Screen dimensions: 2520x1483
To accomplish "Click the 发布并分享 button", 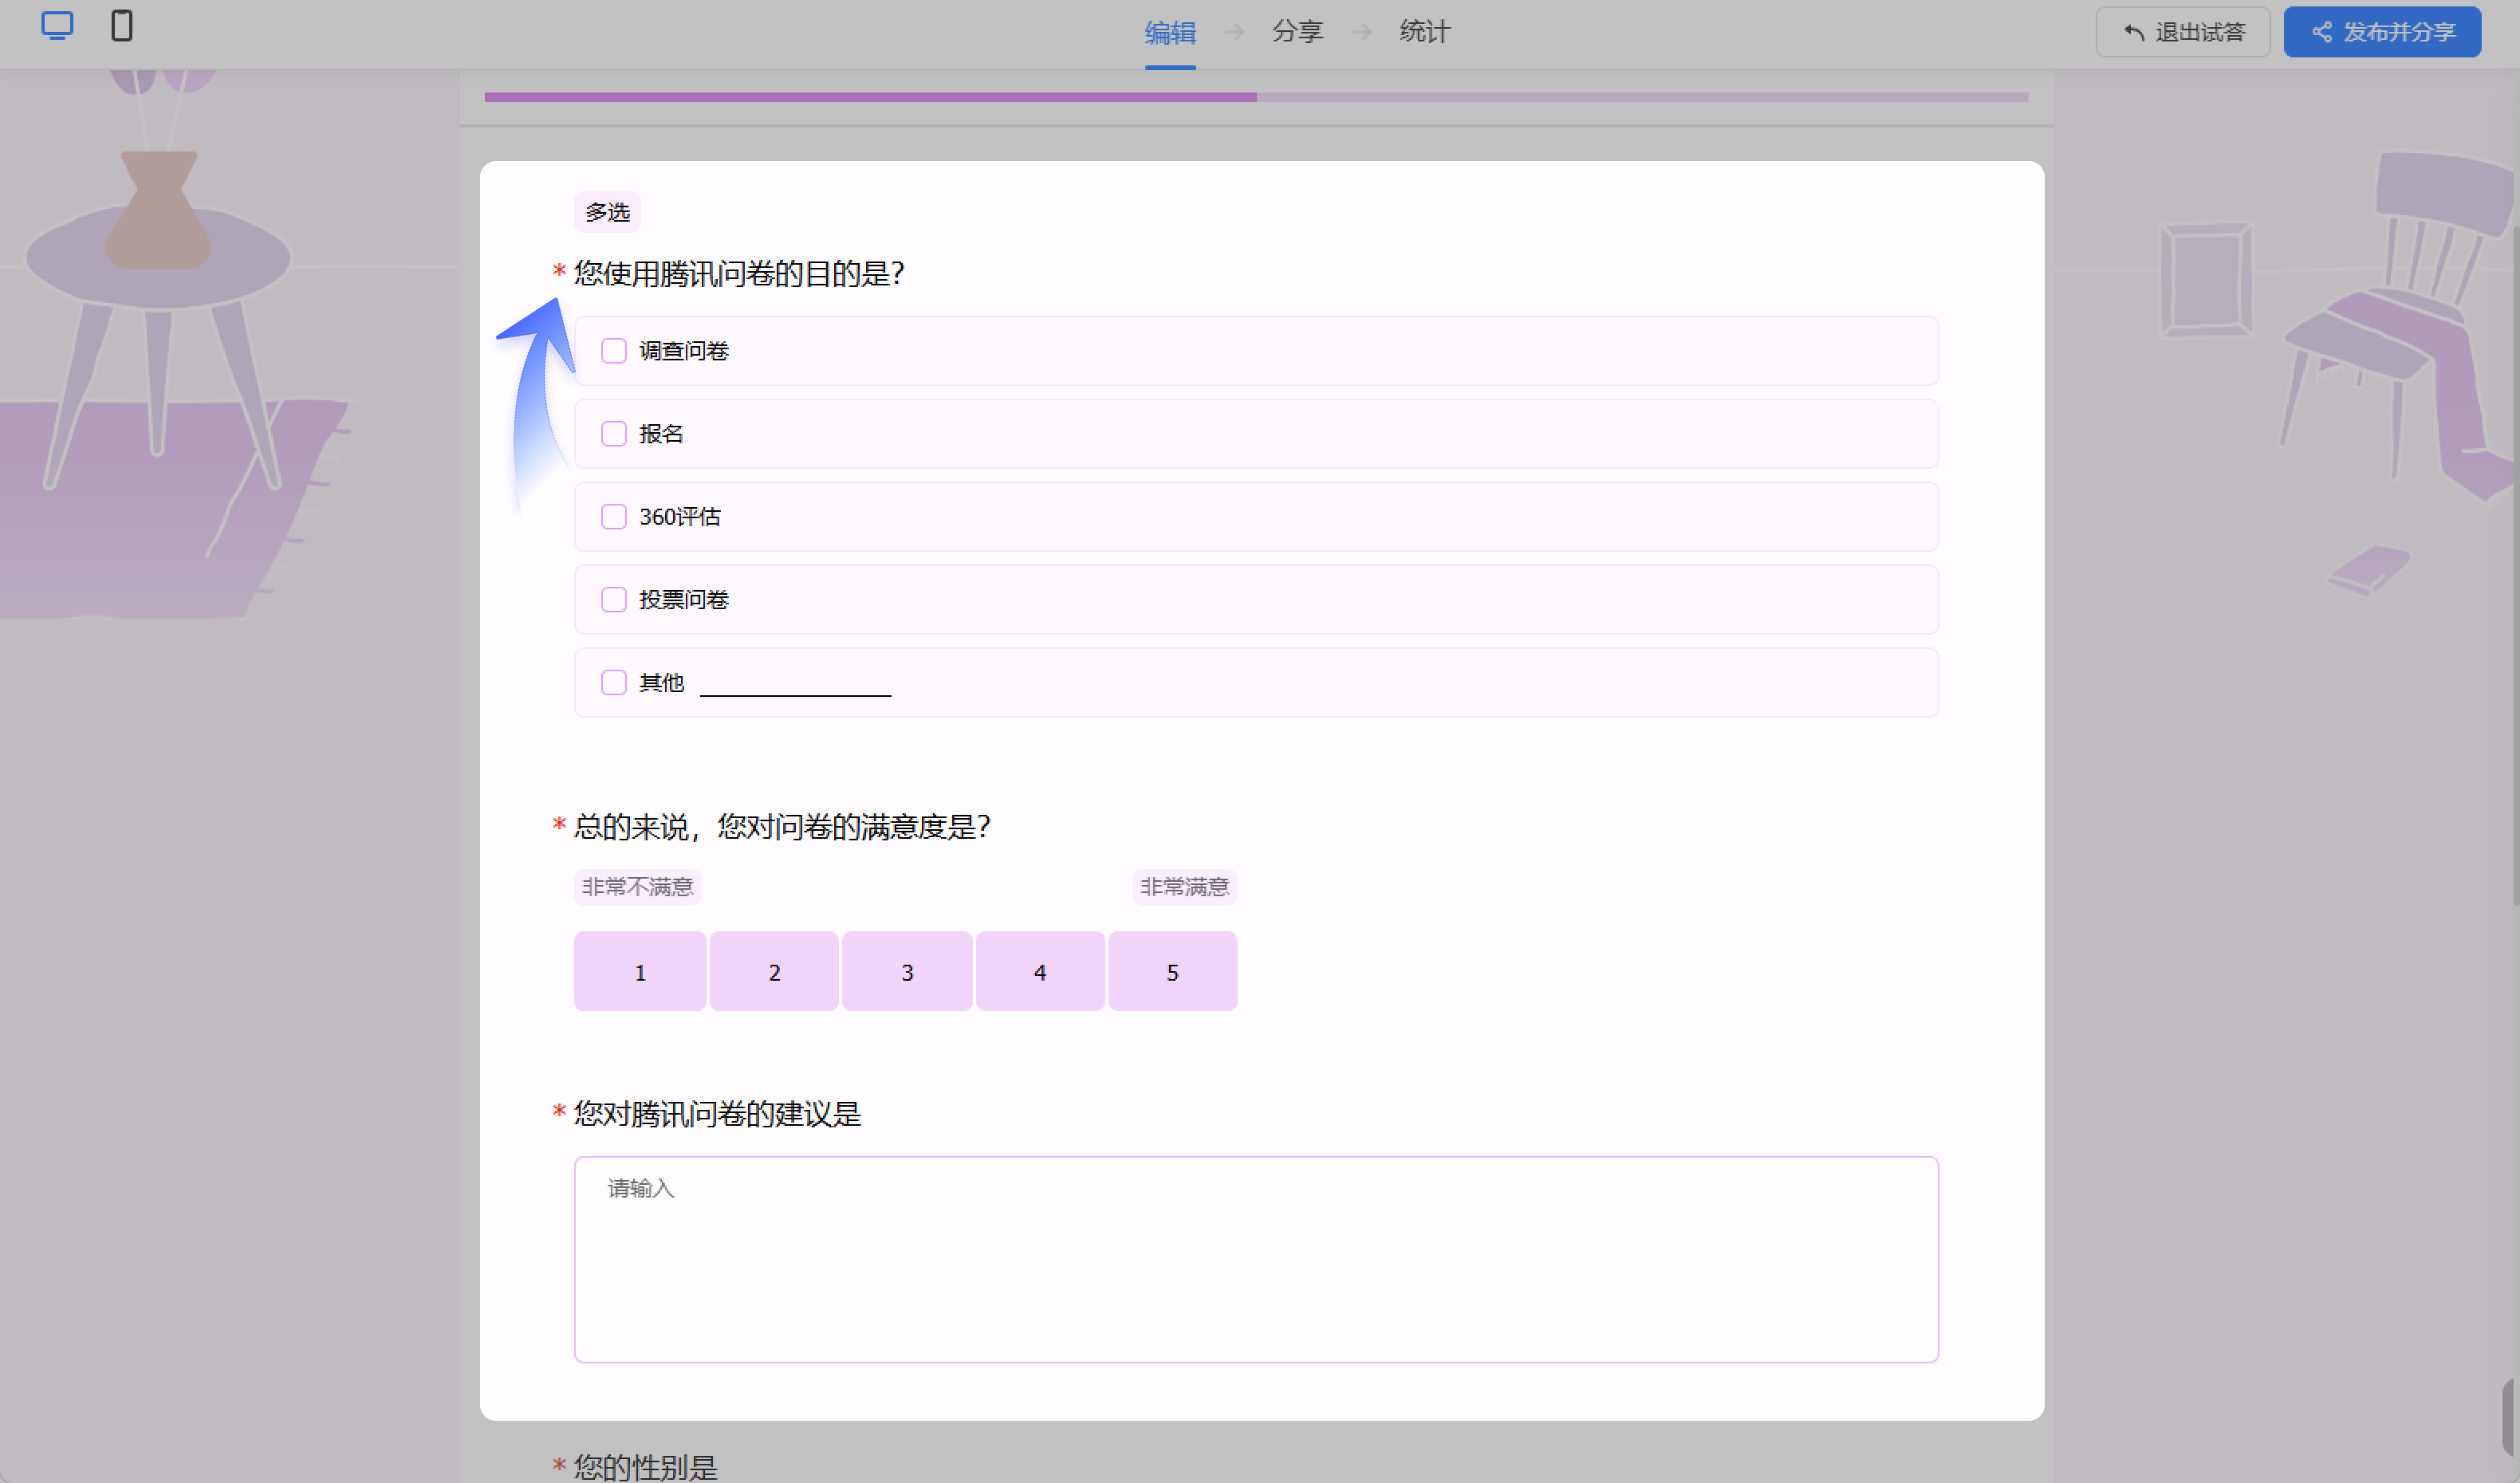I will click(2382, 32).
